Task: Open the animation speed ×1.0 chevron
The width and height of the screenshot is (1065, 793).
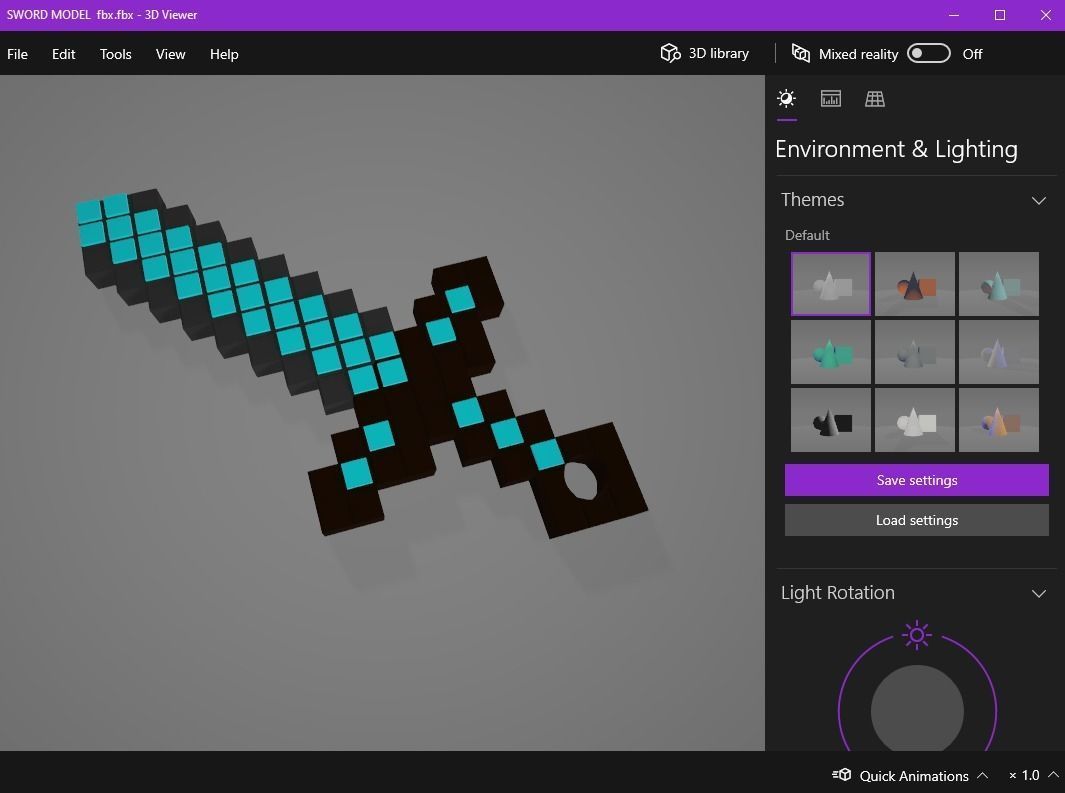Action: point(1053,775)
